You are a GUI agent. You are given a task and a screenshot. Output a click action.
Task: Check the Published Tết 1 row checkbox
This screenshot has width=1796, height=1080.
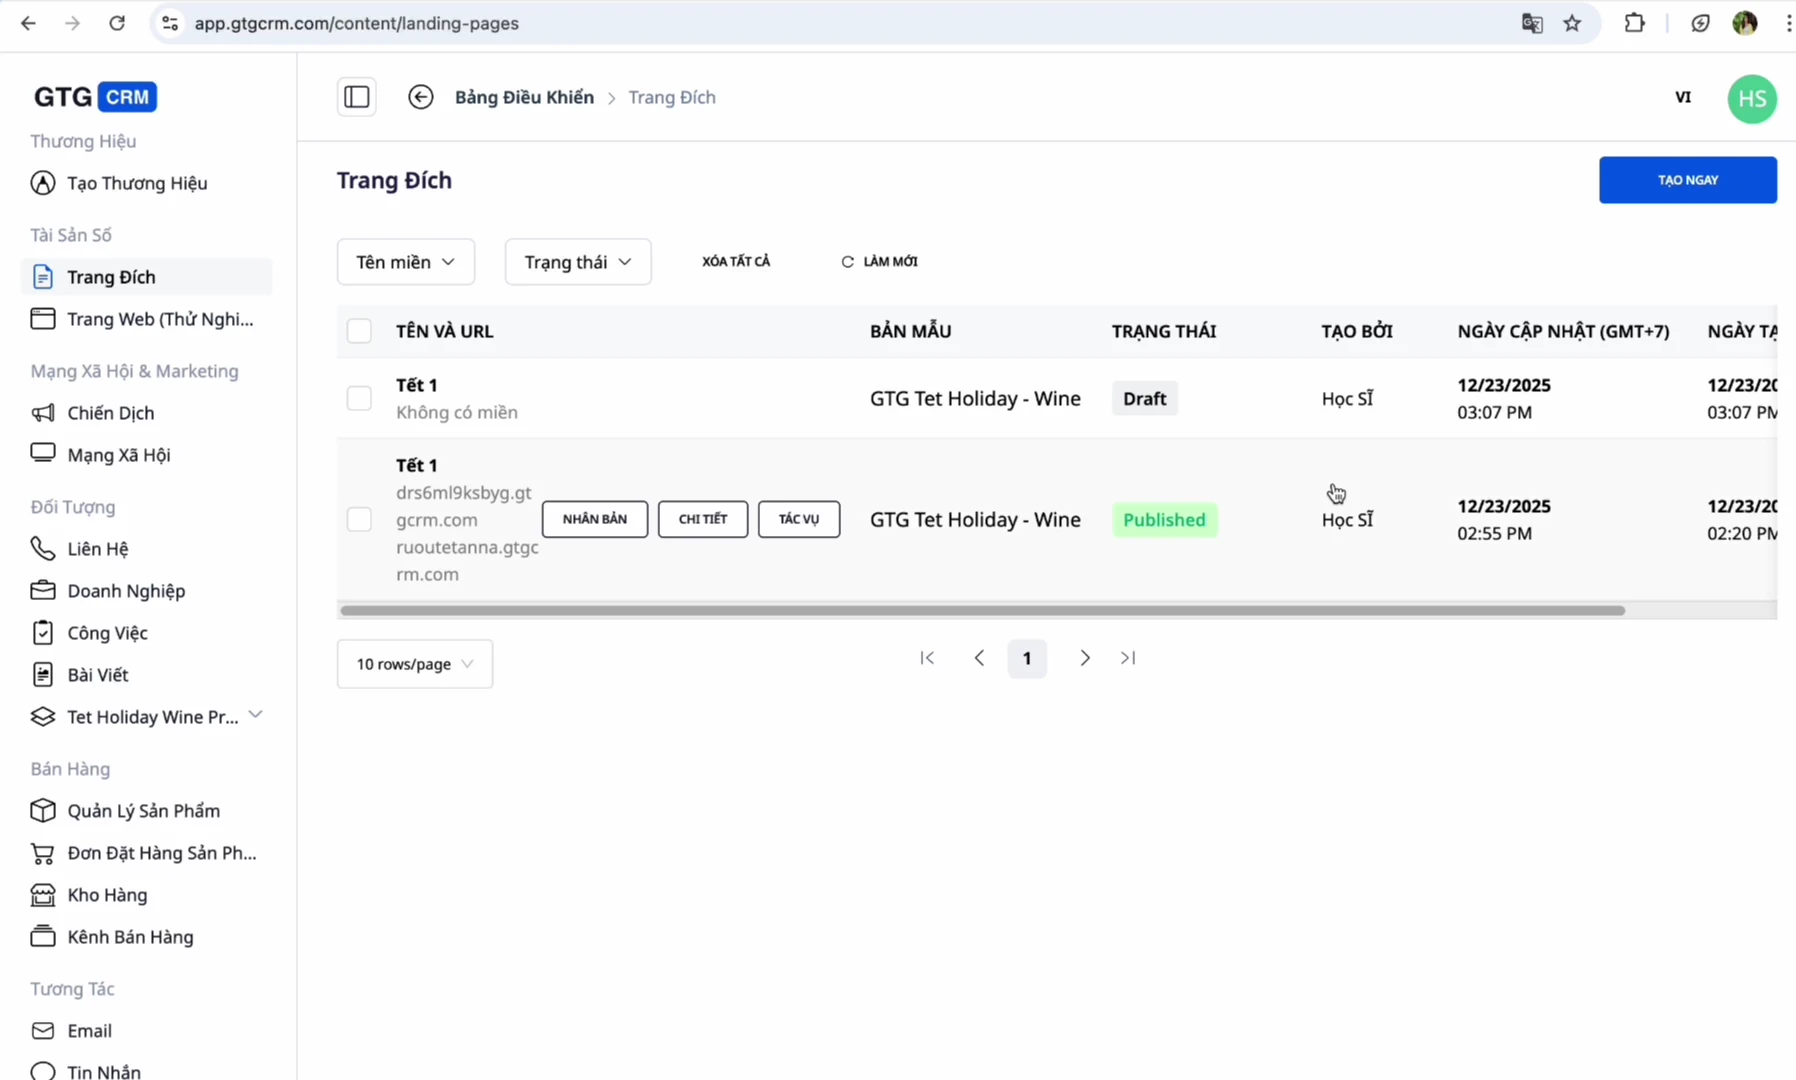pyautogui.click(x=359, y=519)
